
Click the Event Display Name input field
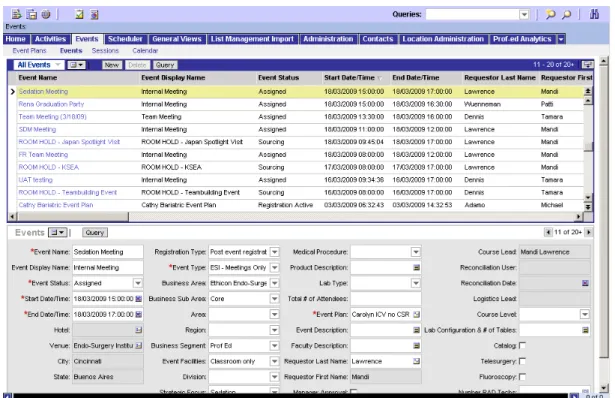point(107,267)
